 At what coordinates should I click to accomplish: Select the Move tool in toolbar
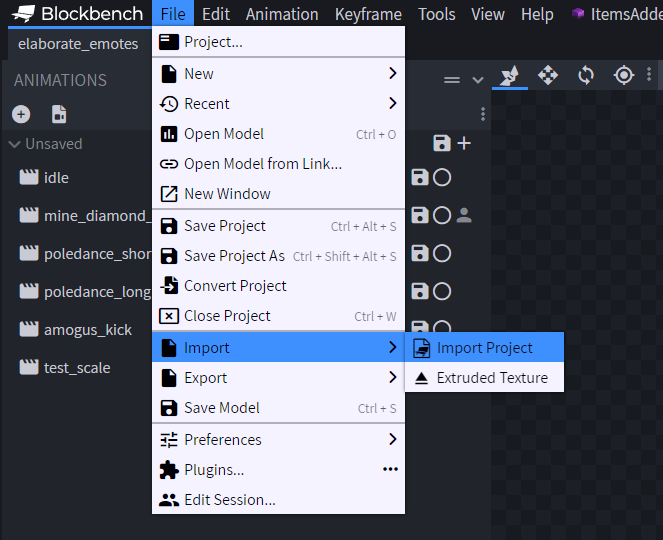click(x=548, y=76)
